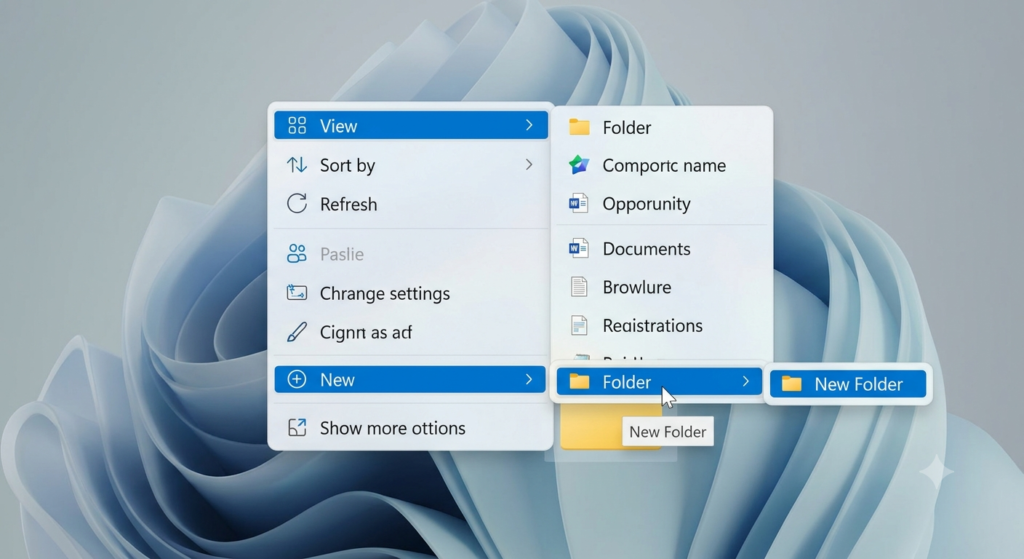
Task: Click the Sort by arrows icon
Action: coord(297,165)
